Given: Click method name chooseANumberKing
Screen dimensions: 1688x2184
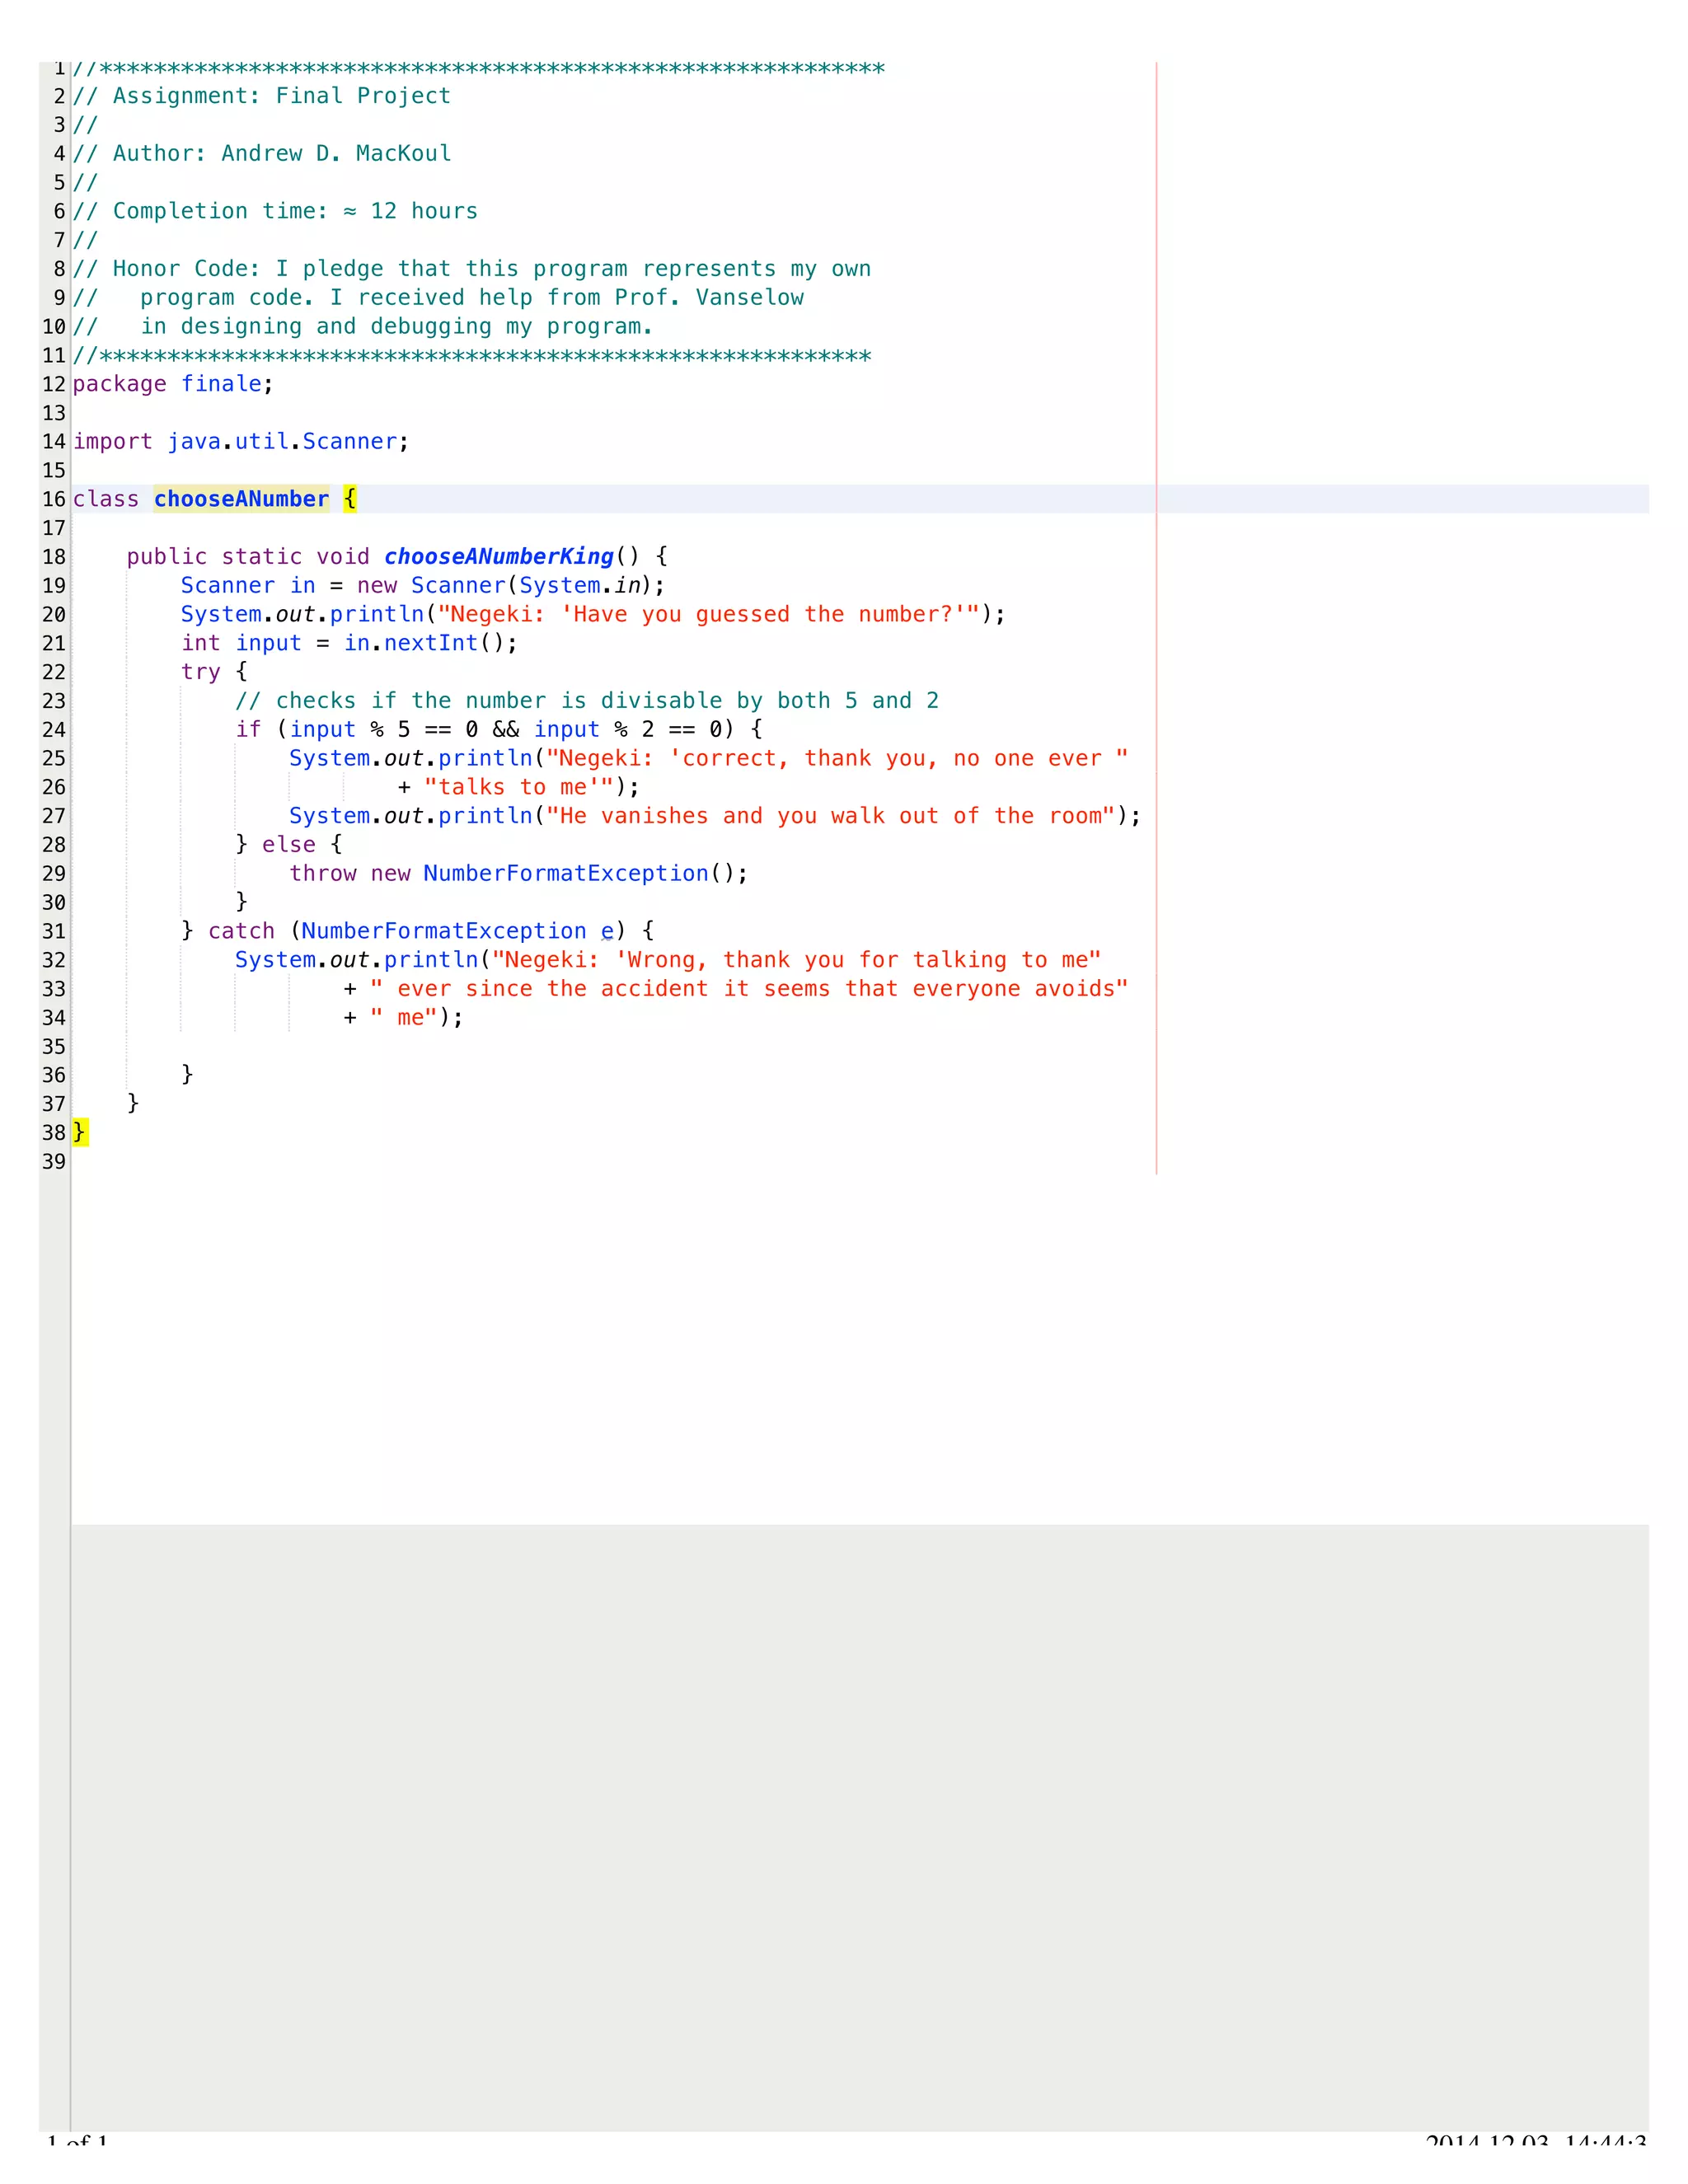Looking at the screenshot, I should [499, 557].
